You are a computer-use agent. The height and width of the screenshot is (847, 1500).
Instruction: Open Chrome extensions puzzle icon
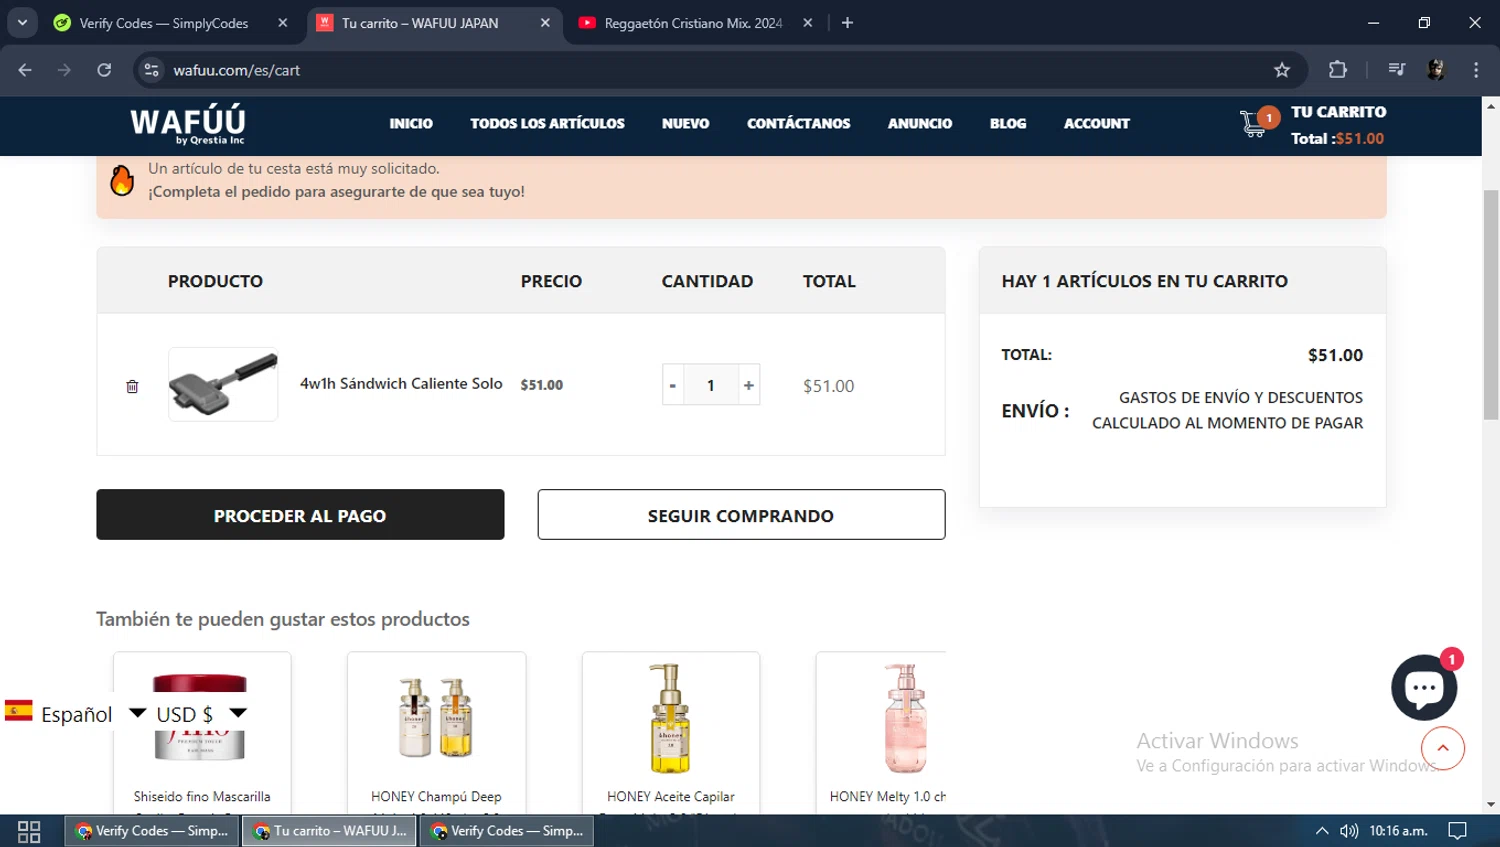coord(1337,70)
